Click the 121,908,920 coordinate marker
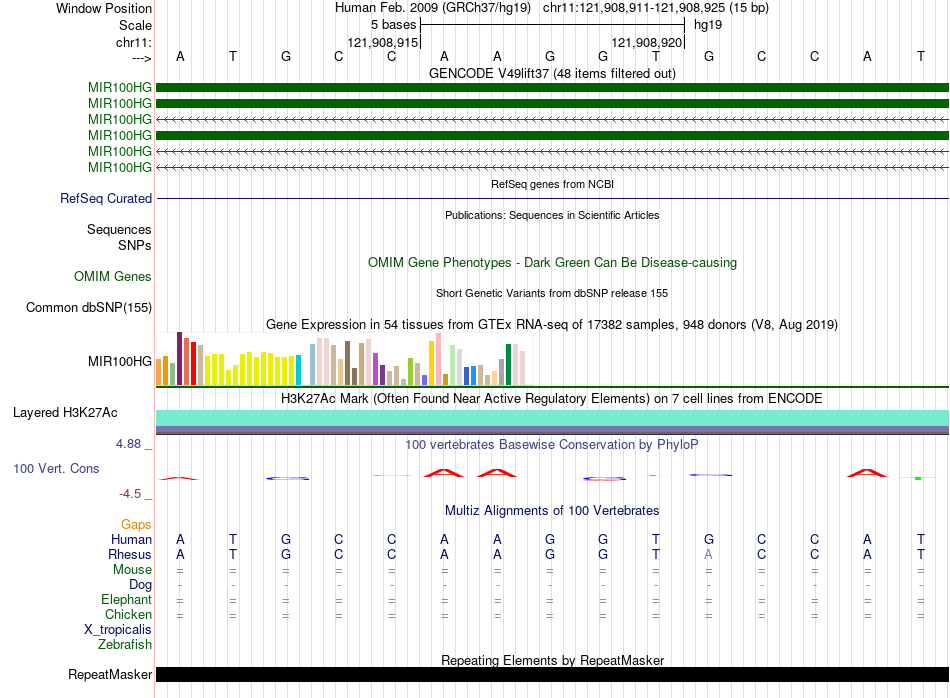This screenshot has height=698, width=950. pyautogui.click(x=647, y=42)
